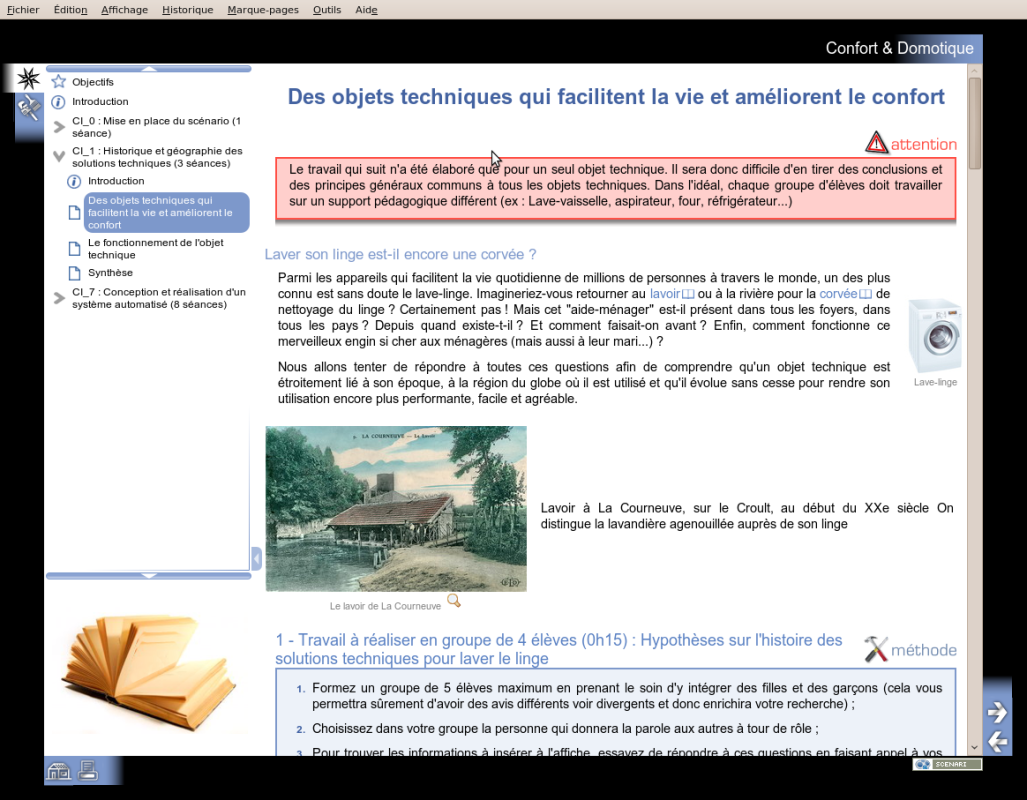This screenshot has height=800, width=1027.
Task: Click the main title "Des objets techniques qui facilitent la vie"
Action: coord(616,97)
